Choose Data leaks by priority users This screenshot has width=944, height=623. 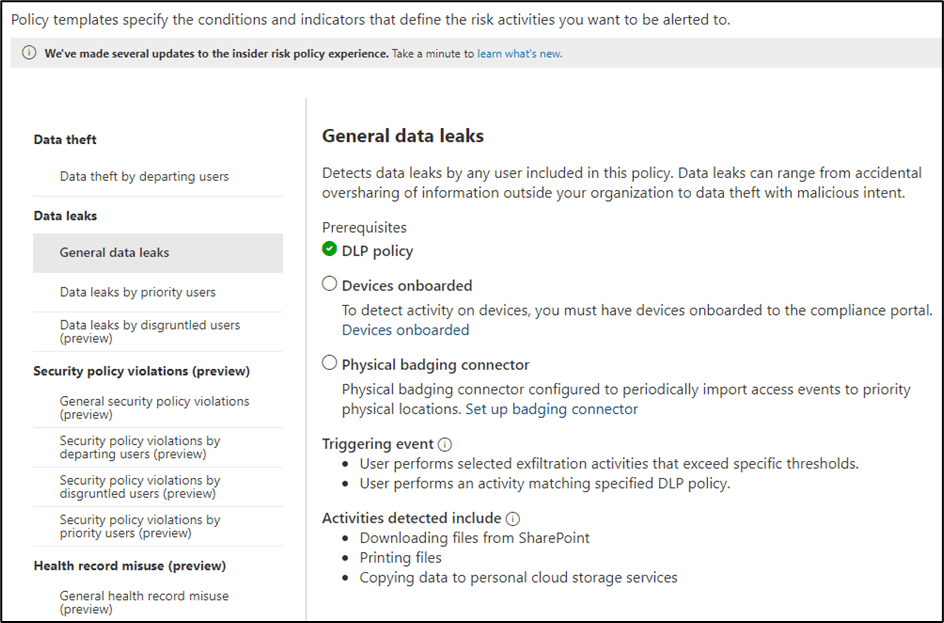pos(137,293)
